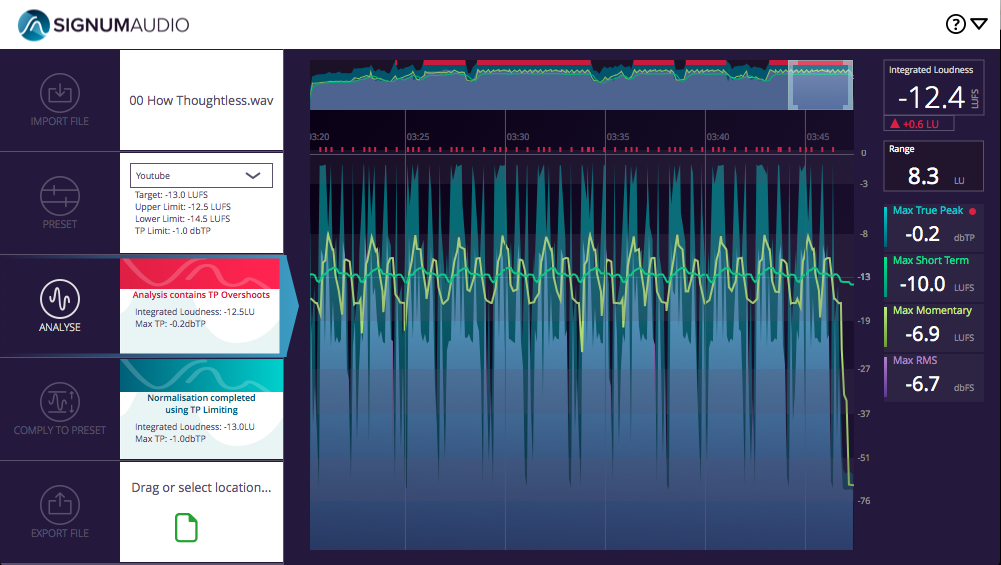This screenshot has width=1001, height=565.
Task: Open the Youtube preset dropdown
Action: [202, 175]
